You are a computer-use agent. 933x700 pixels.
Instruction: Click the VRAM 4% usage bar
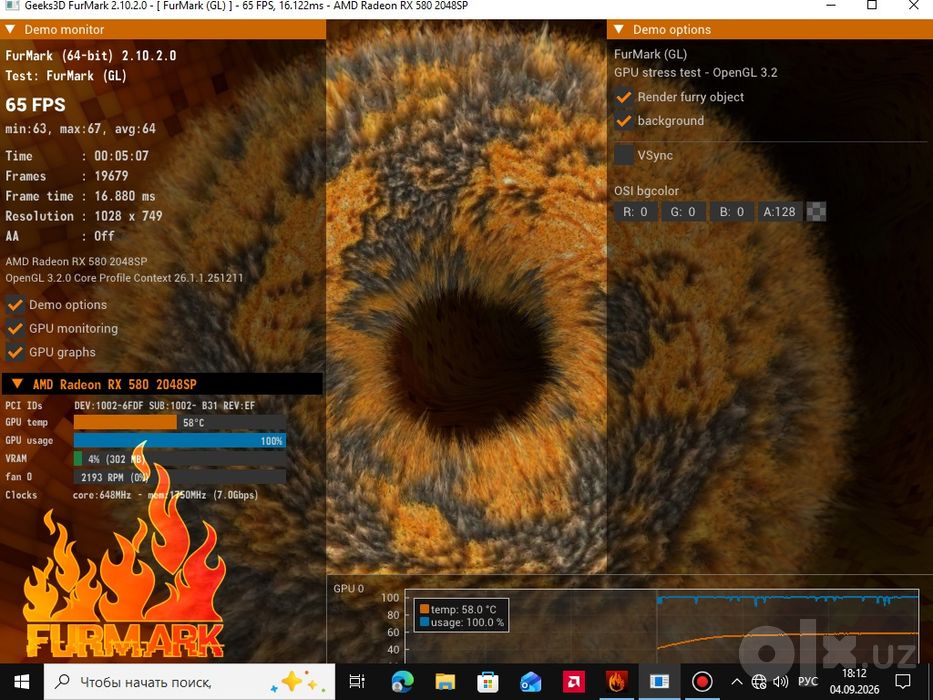pyautogui.click(x=180, y=459)
